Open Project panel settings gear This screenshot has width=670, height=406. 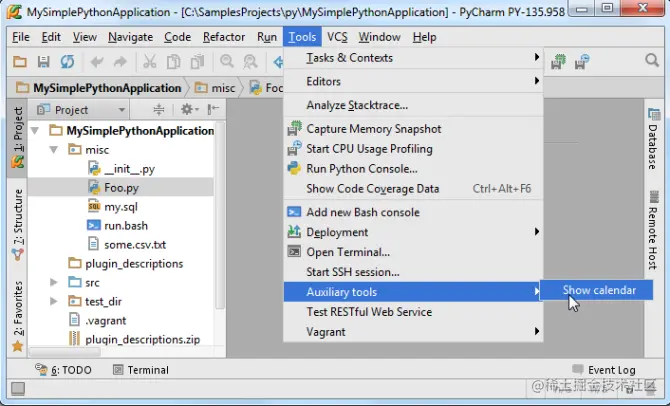coord(189,110)
